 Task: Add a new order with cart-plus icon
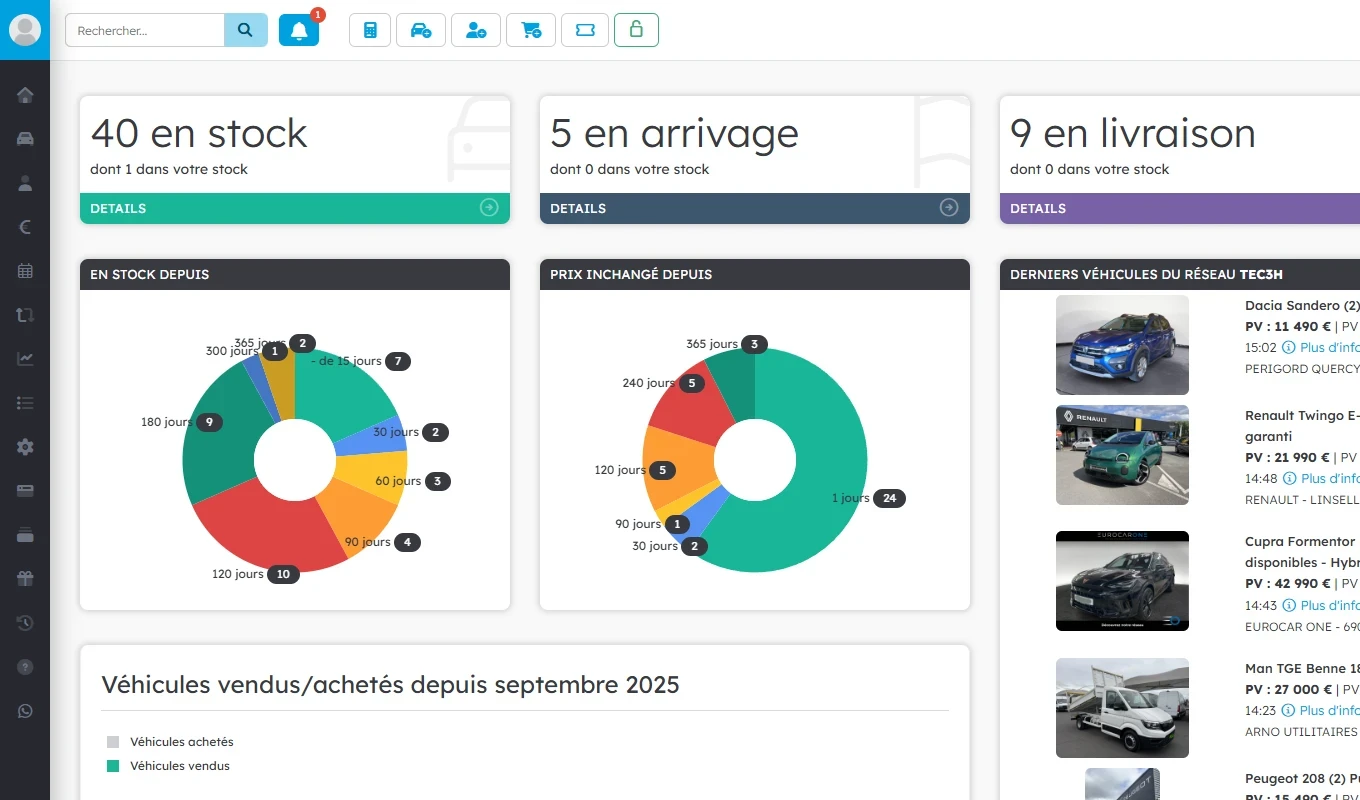coord(531,30)
